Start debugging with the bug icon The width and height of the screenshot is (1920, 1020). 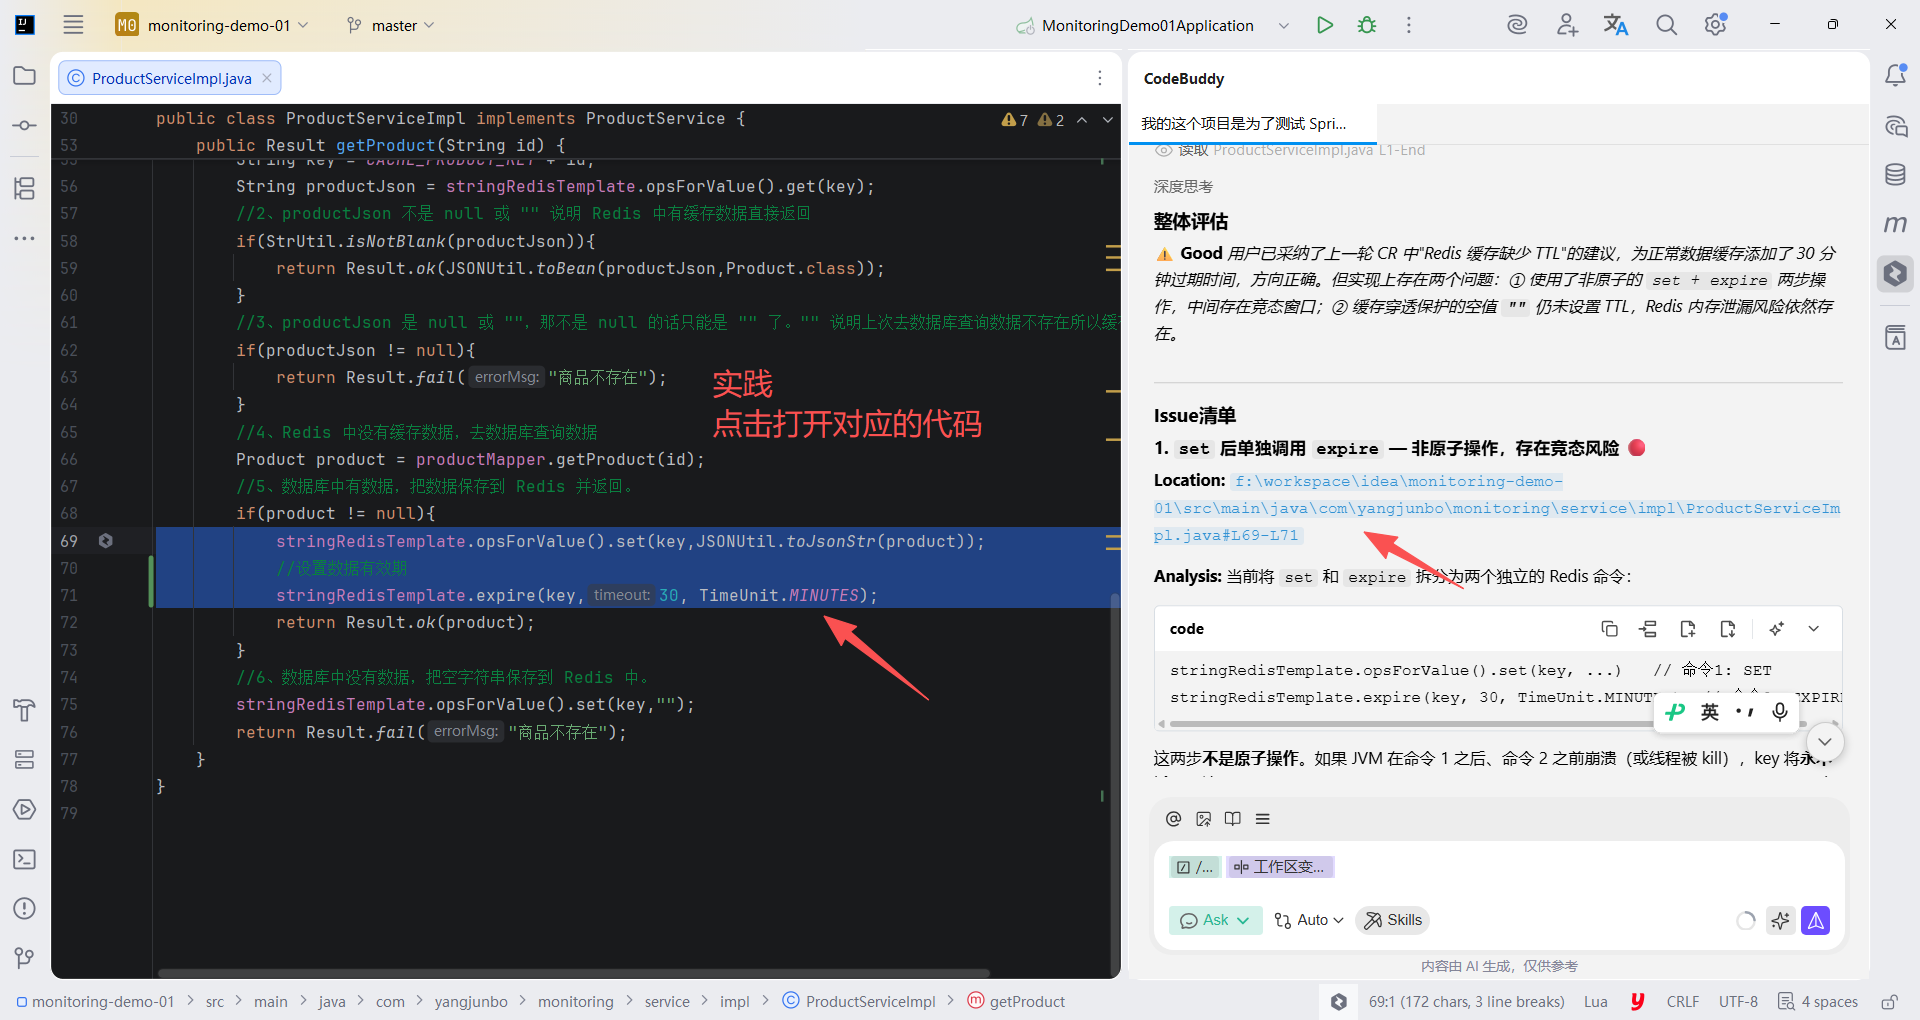pyautogui.click(x=1367, y=25)
